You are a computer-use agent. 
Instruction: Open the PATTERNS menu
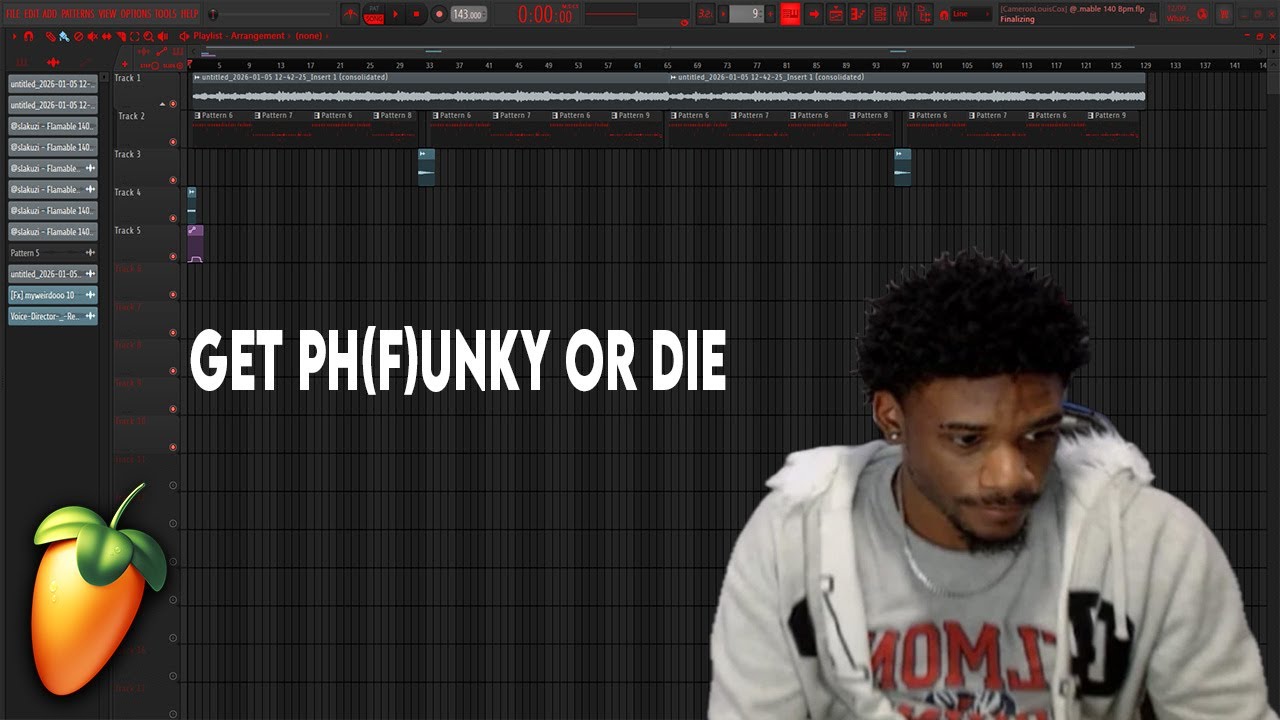point(77,14)
